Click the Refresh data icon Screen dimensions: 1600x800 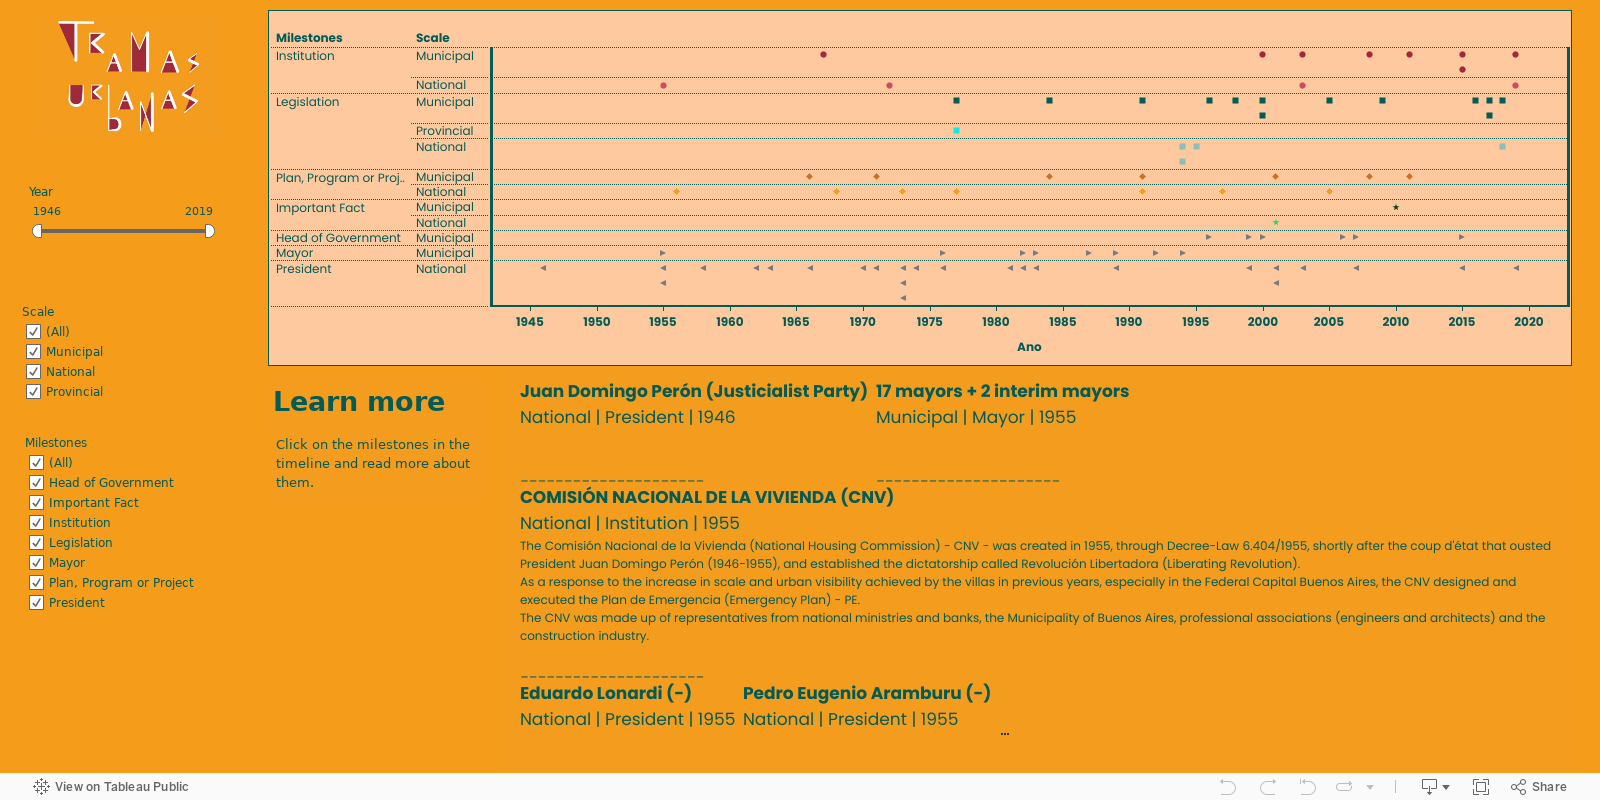[x=1345, y=787]
